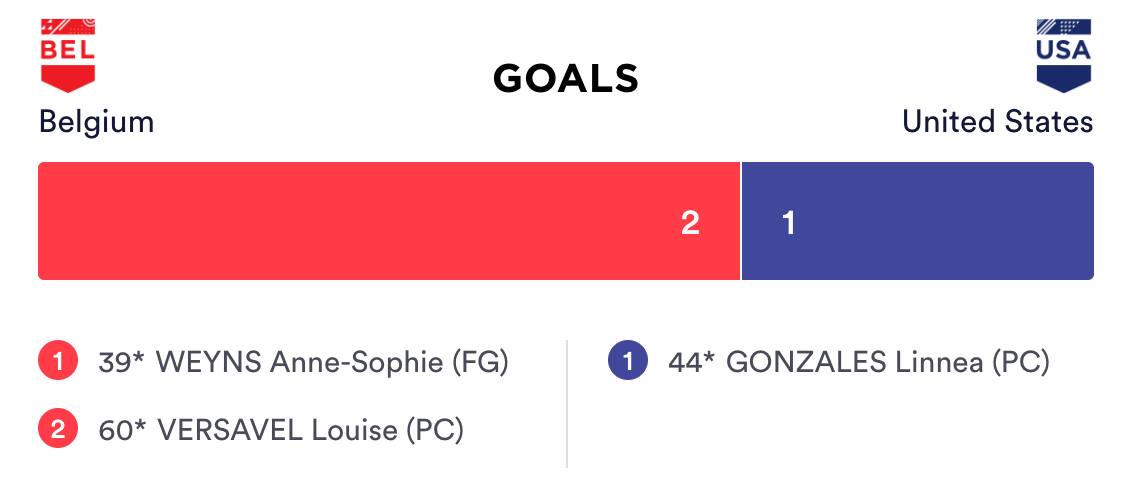Screen dimensions: 1130x496
Task: Click USA's goal count 1 in bar
Action: [x=789, y=223]
